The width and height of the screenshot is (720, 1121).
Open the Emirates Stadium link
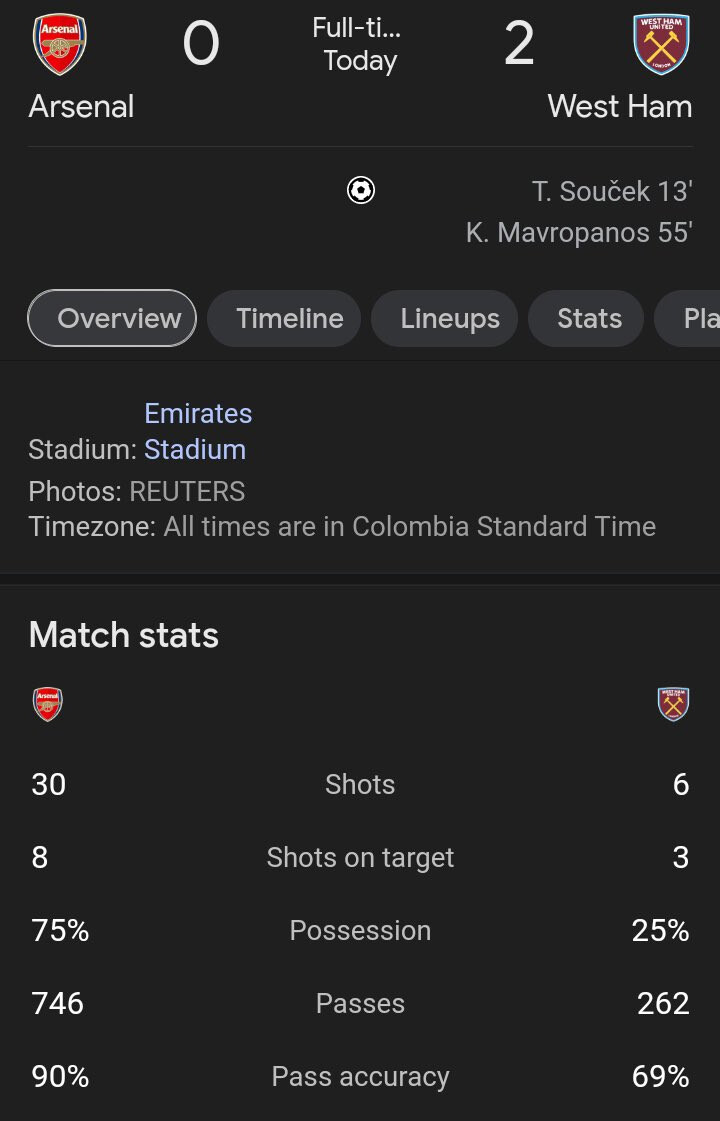[197, 431]
